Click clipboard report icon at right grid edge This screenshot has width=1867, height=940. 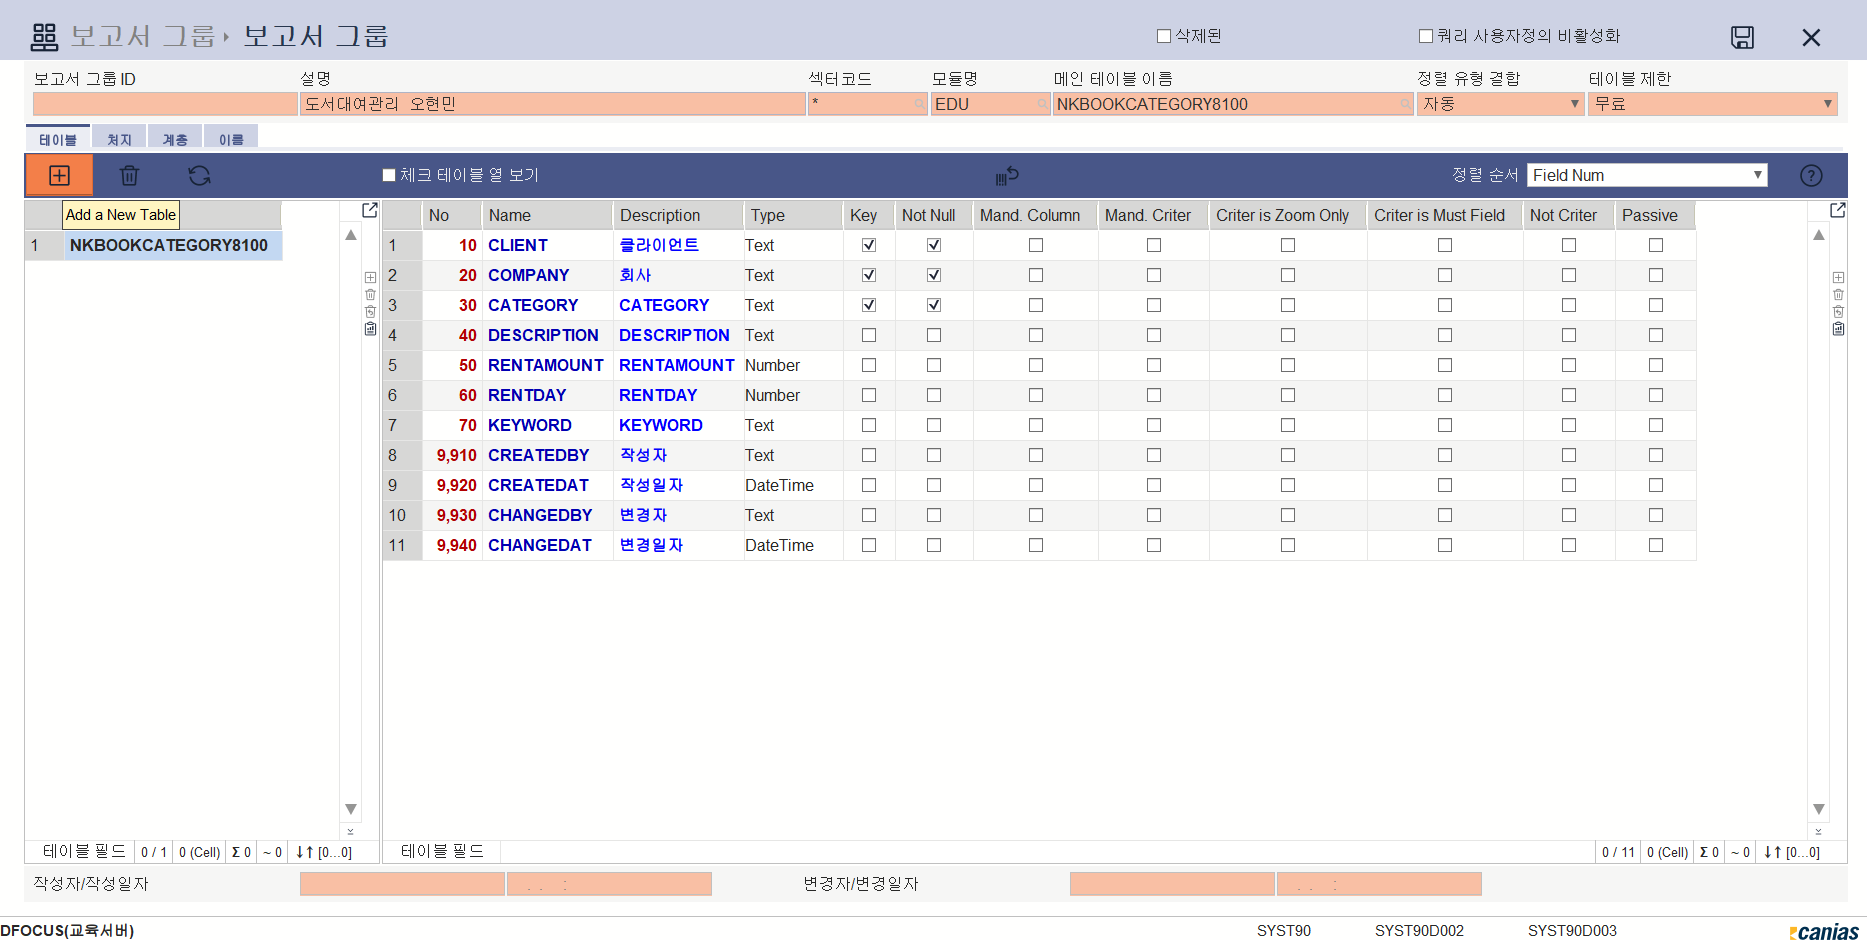click(1838, 328)
